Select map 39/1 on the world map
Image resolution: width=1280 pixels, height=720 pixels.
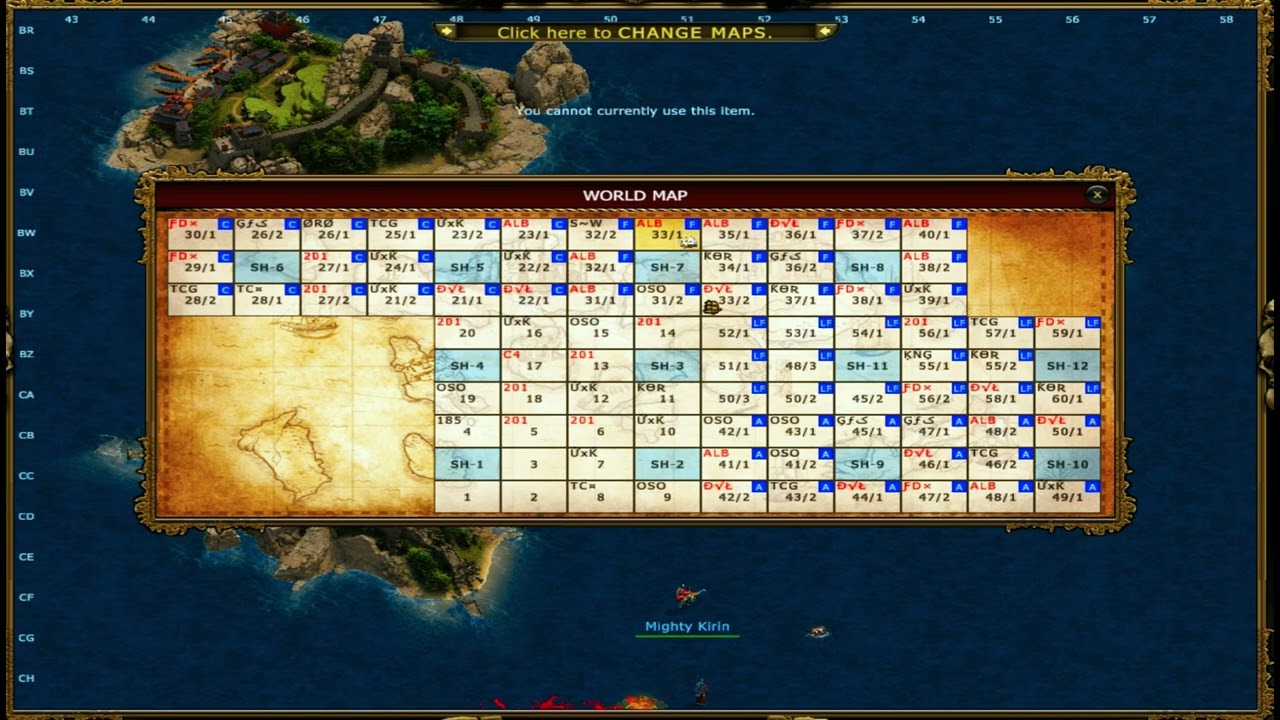click(x=934, y=300)
